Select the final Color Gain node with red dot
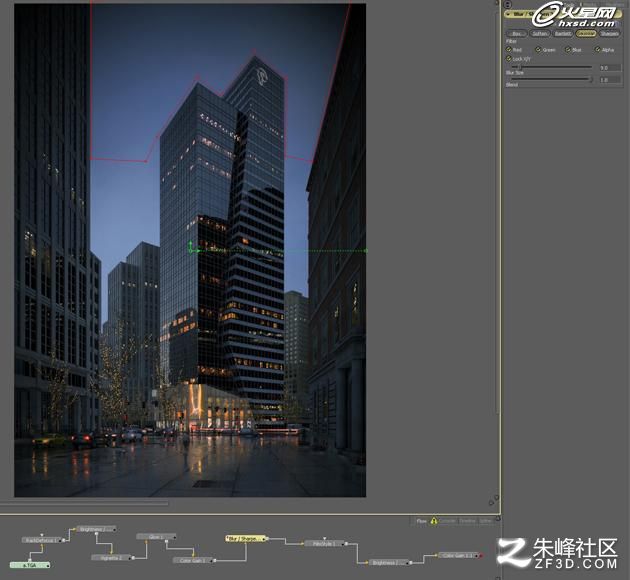 coord(458,555)
